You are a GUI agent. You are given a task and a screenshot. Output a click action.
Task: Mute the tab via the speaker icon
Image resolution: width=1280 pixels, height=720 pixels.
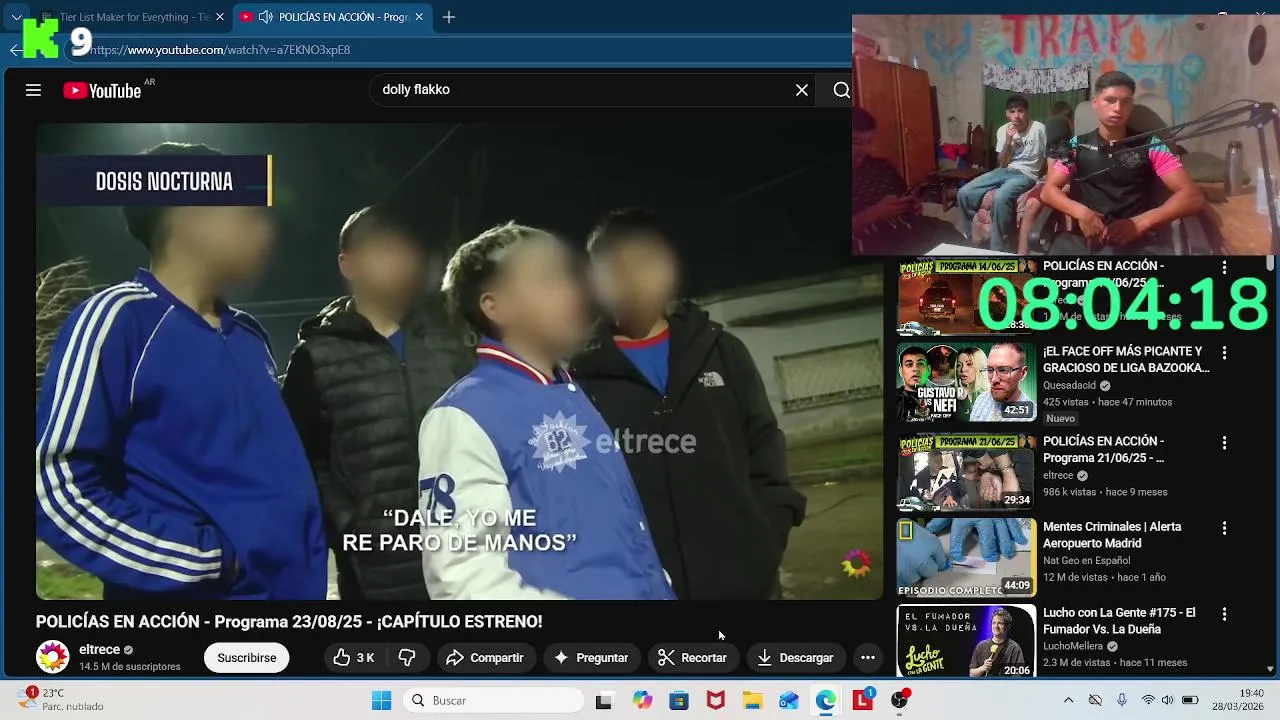[265, 17]
